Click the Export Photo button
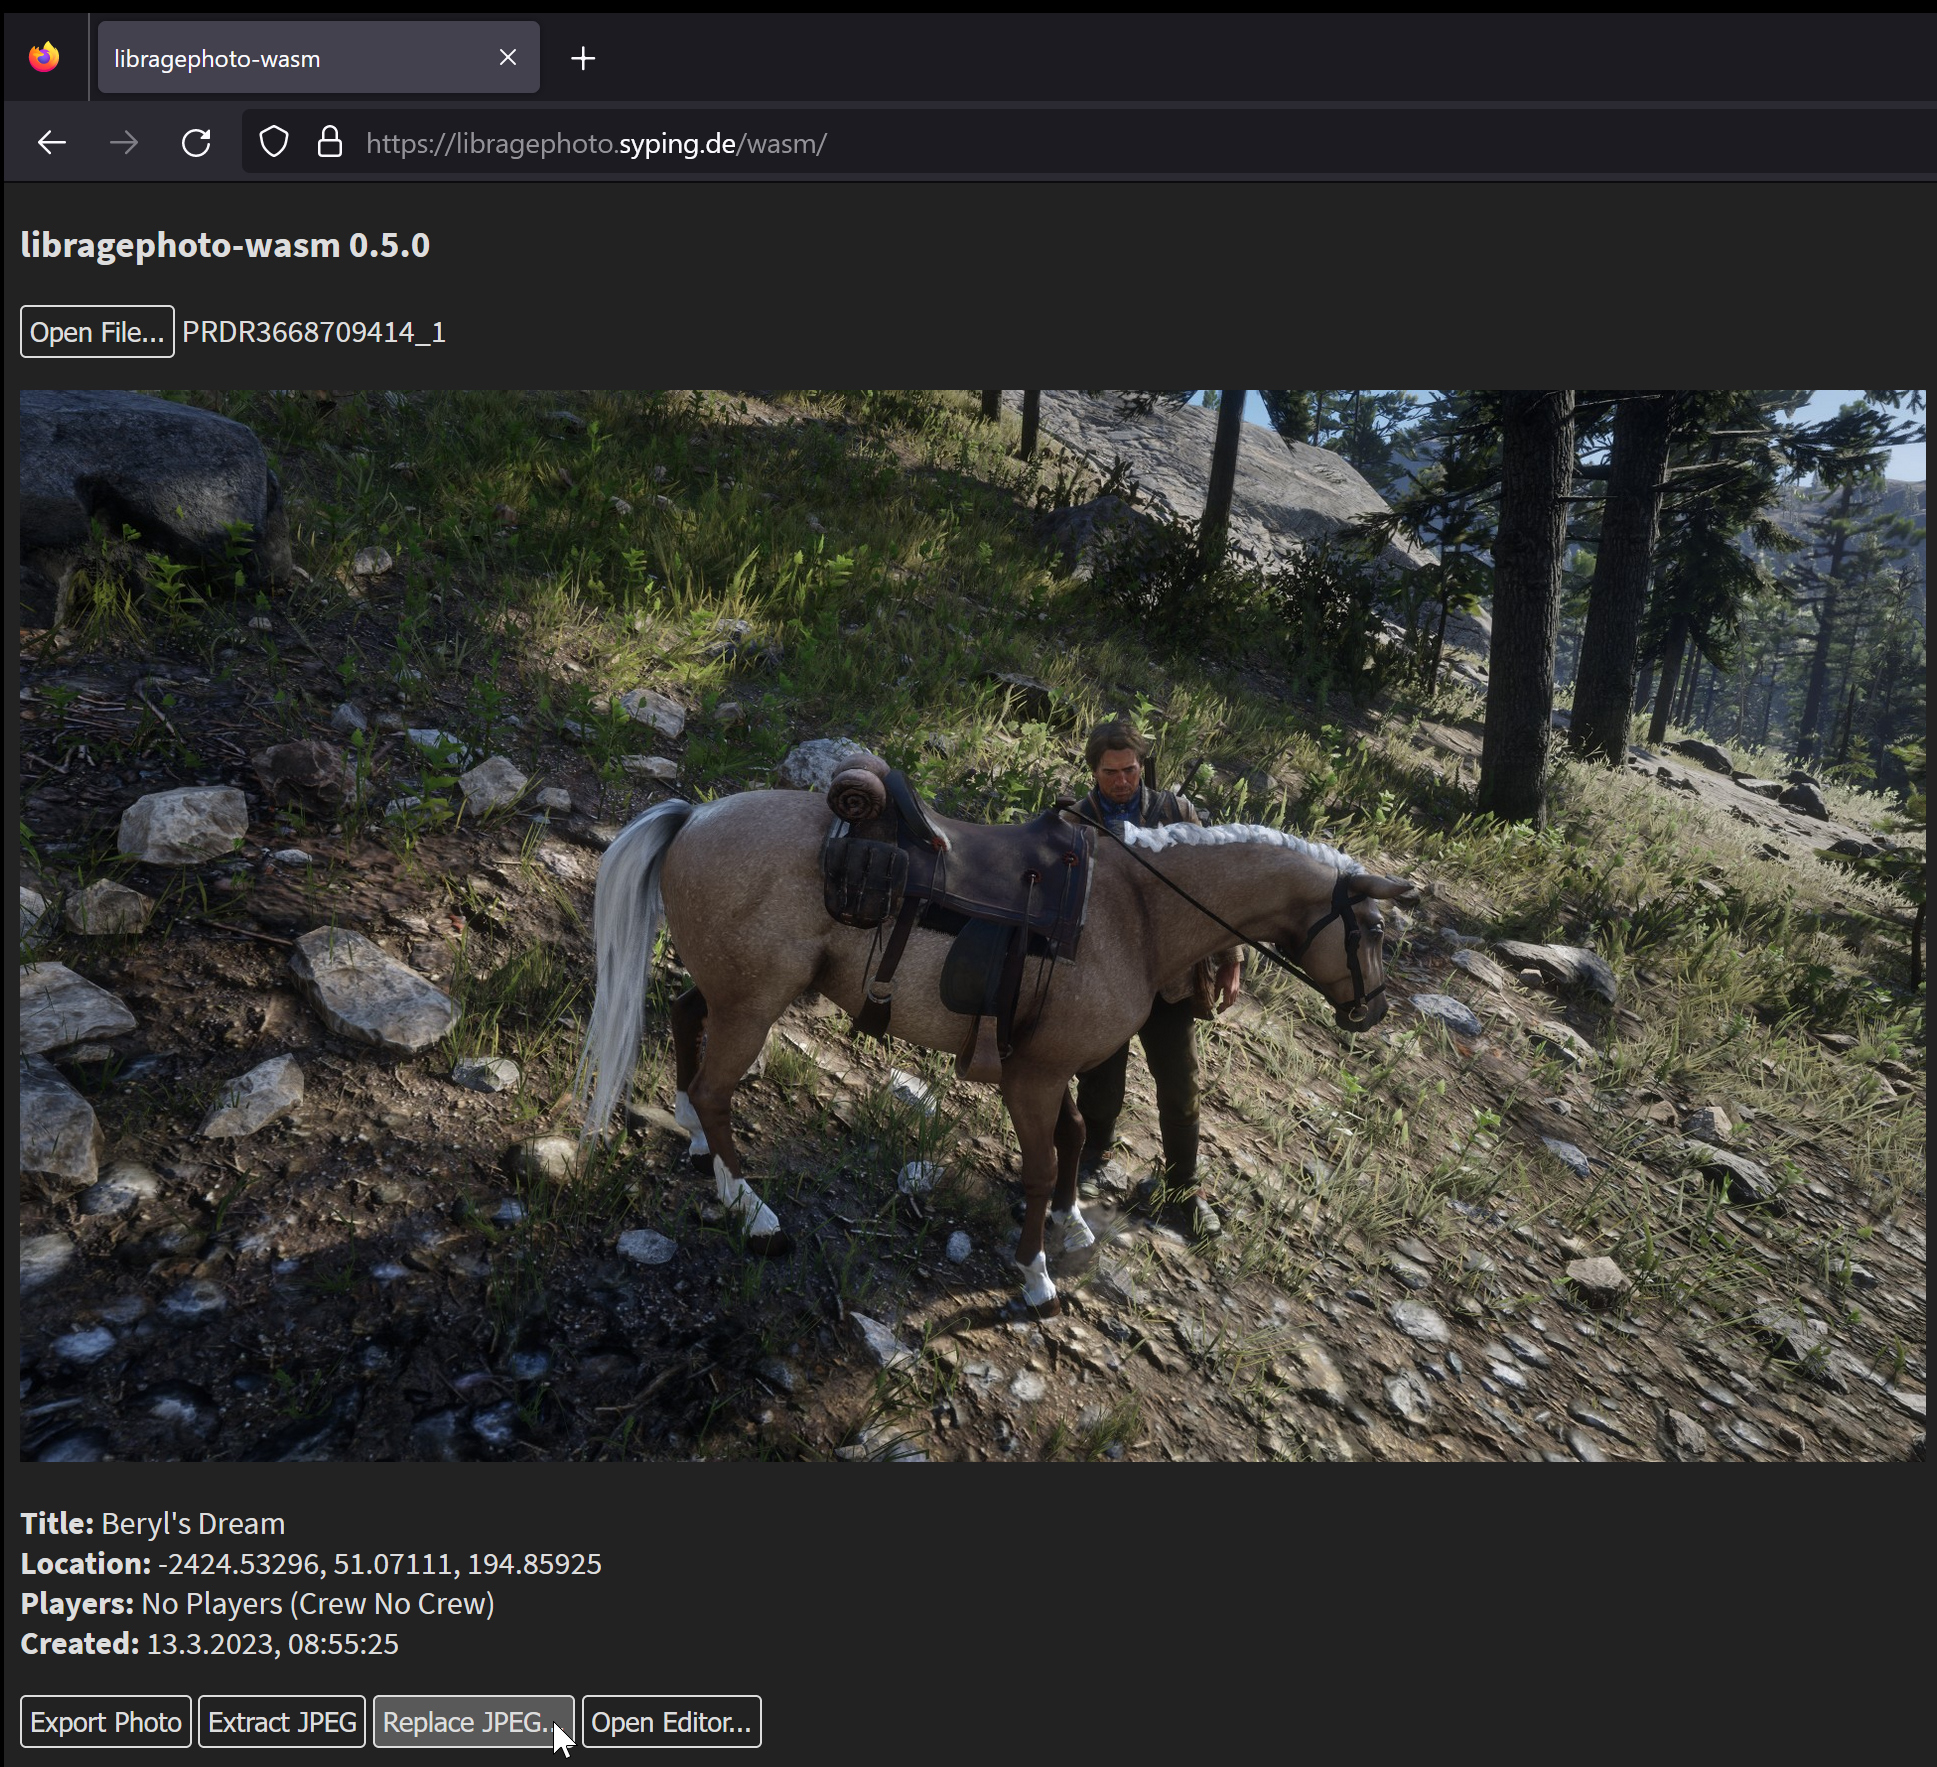 [x=106, y=1722]
